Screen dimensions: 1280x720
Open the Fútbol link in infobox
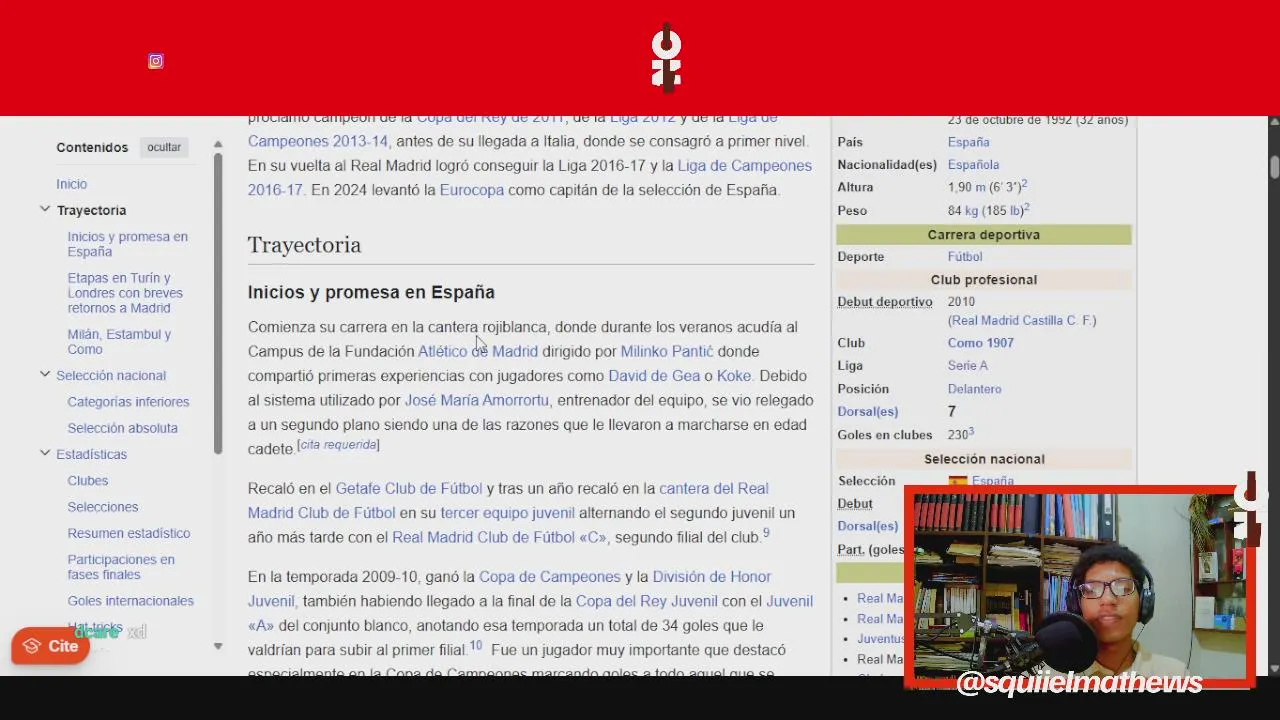[x=965, y=257]
